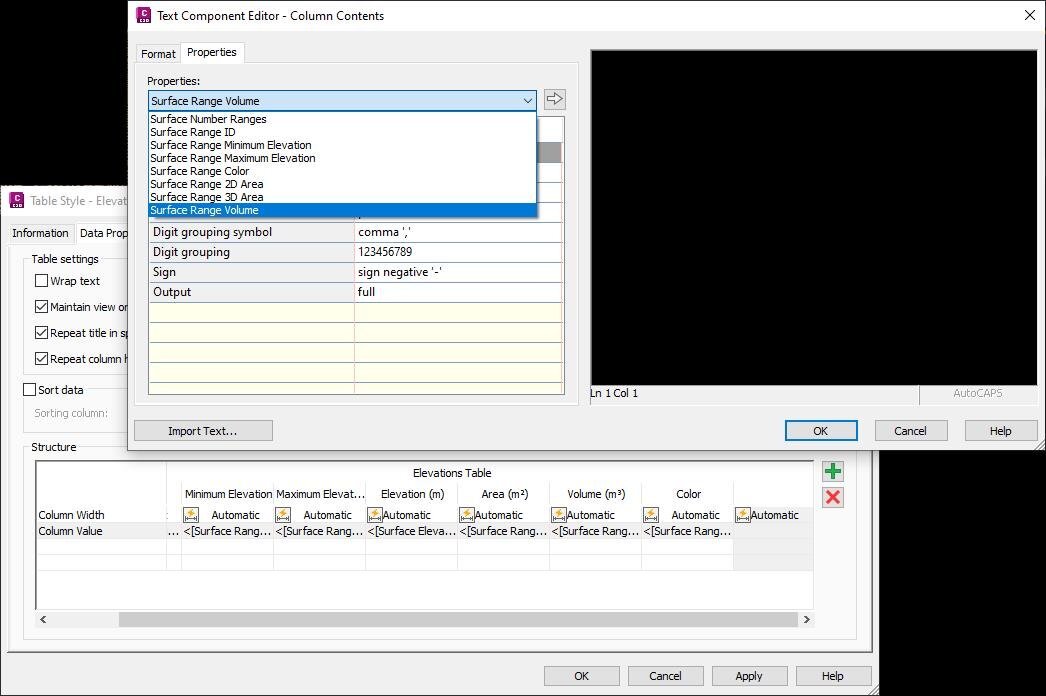
Task: Choose Surface Range Maximum Elevation option
Action: coord(342,158)
